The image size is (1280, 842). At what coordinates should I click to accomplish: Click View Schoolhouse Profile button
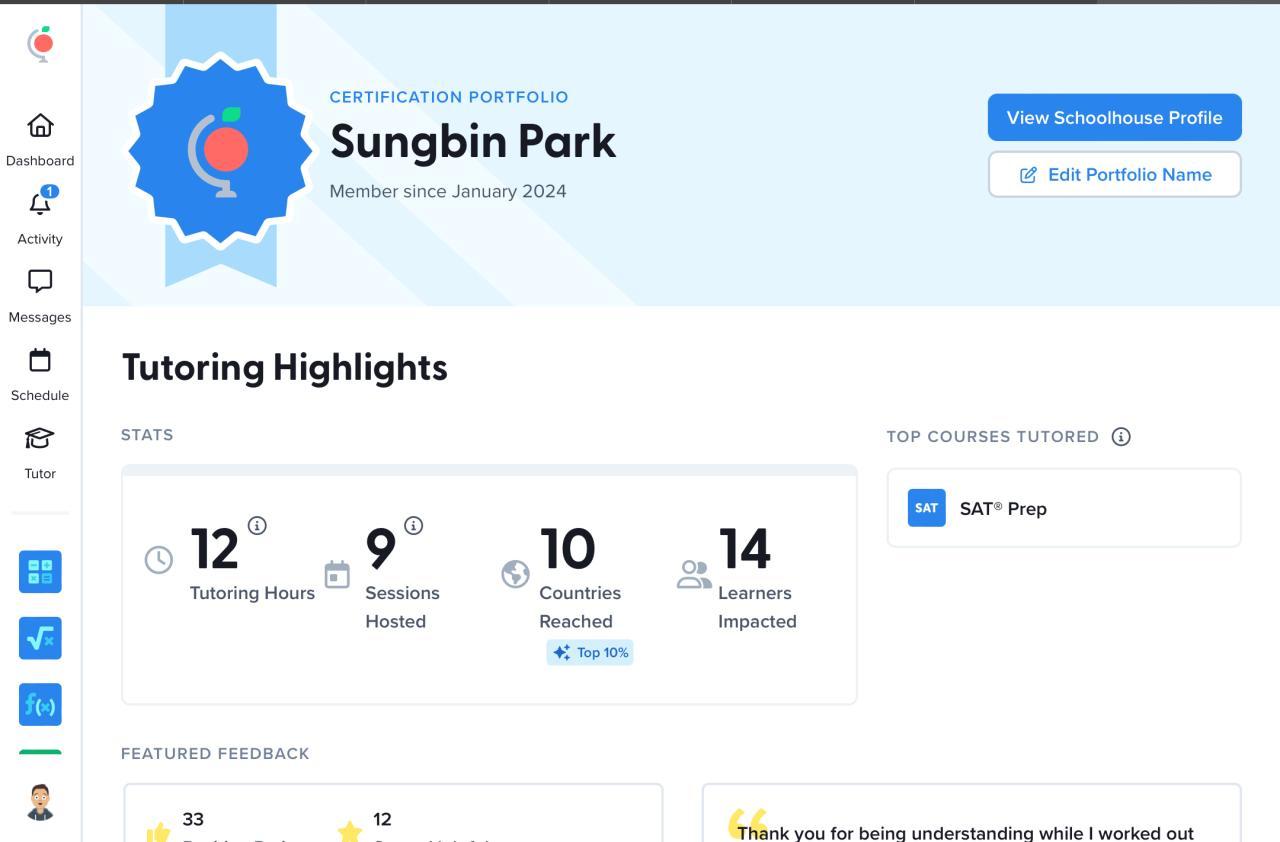[1115, 118]
